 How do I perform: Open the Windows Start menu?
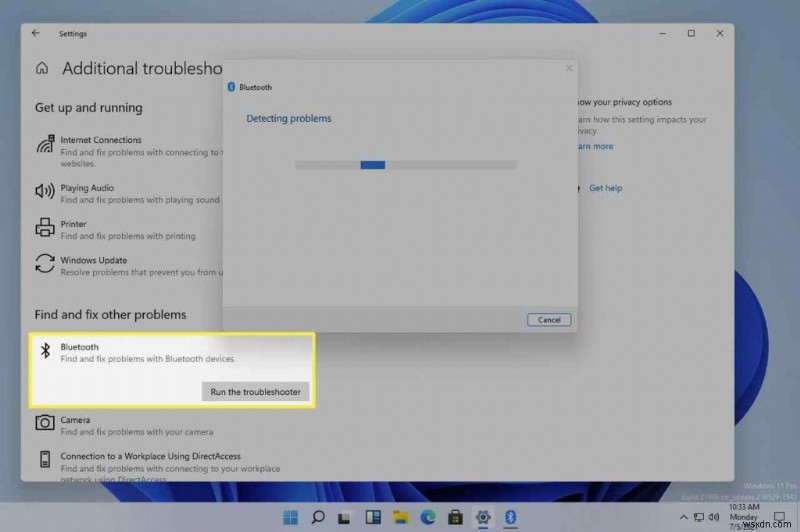[290, 517]
